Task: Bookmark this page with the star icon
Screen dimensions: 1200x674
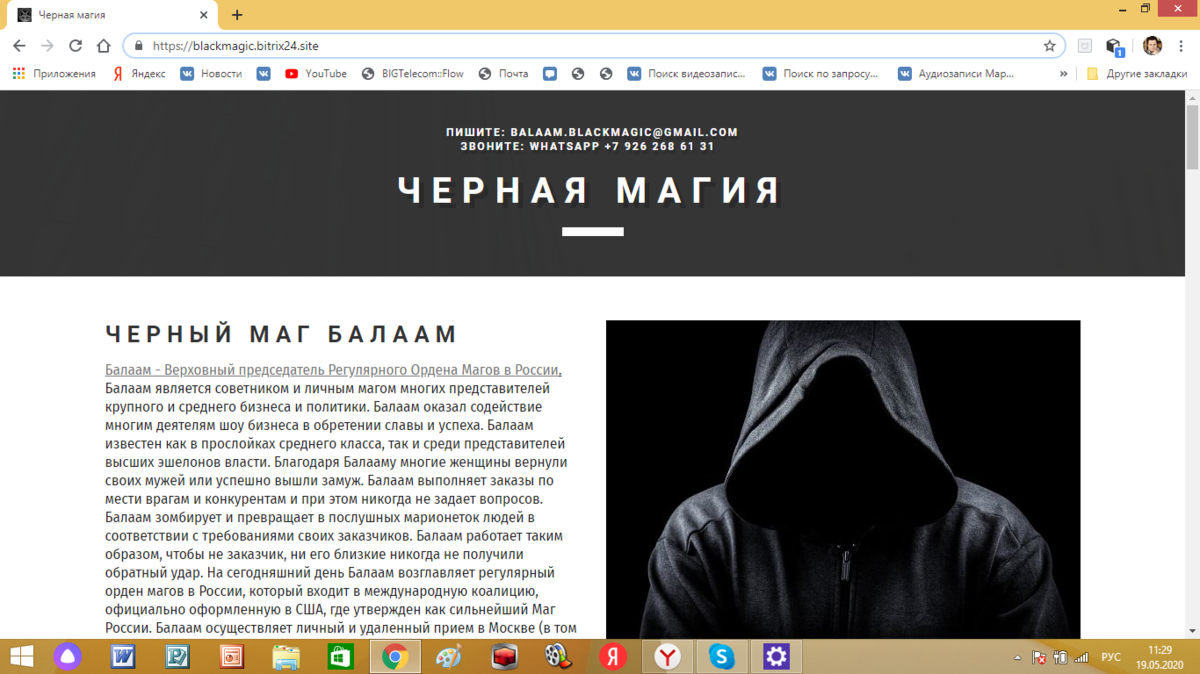Action: [1049, 46]
